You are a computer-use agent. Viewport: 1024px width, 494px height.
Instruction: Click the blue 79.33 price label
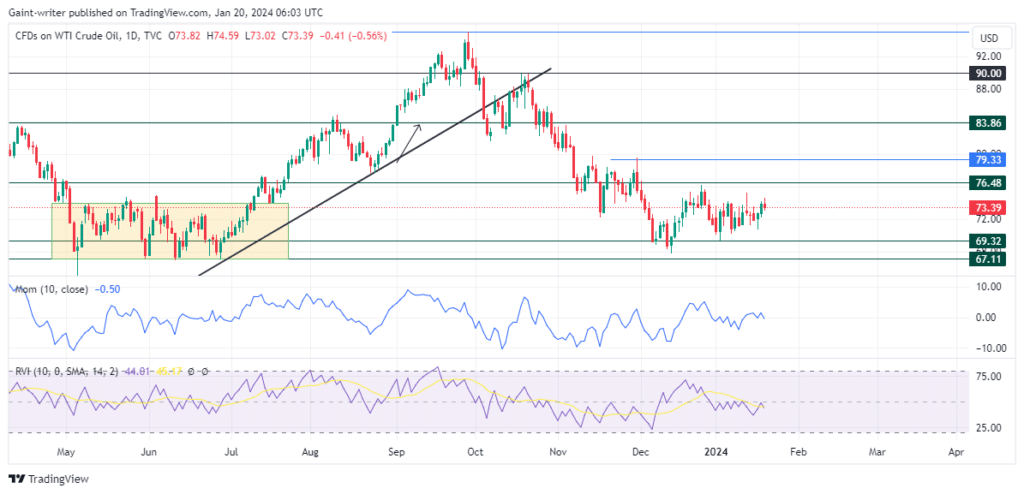[x=988, y=159]
